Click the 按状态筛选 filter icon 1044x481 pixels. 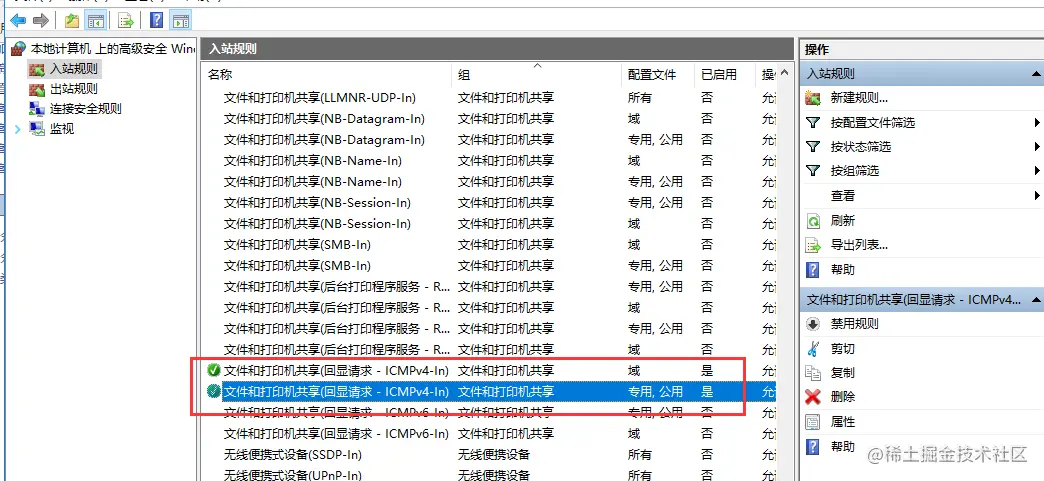tap(812, 147)
